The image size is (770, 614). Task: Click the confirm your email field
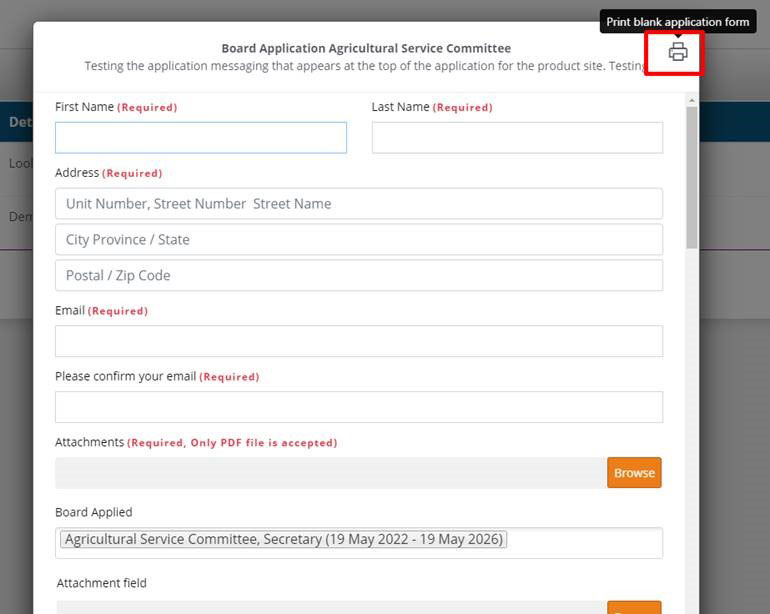click(359, 407)
